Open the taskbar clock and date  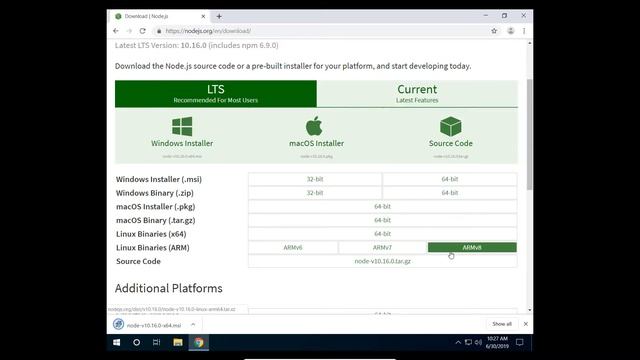[497, 342]
